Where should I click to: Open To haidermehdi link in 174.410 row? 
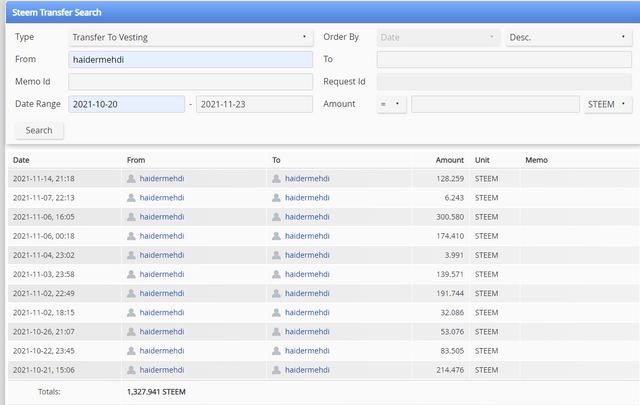click(307, 236)
